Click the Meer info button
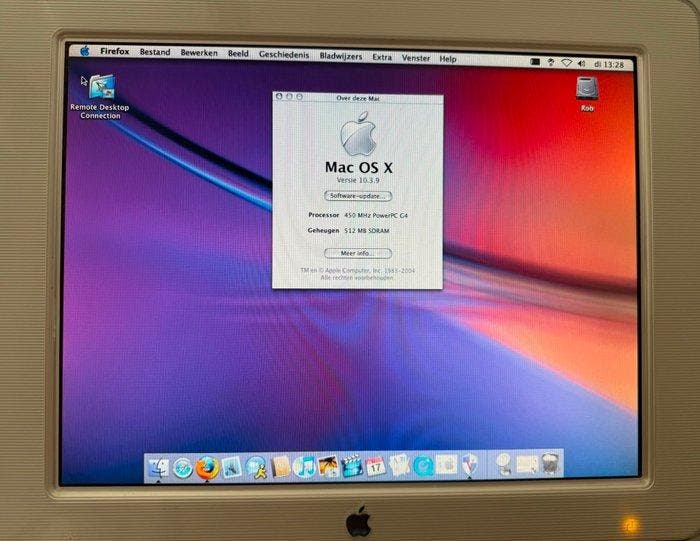 point(358,253)
